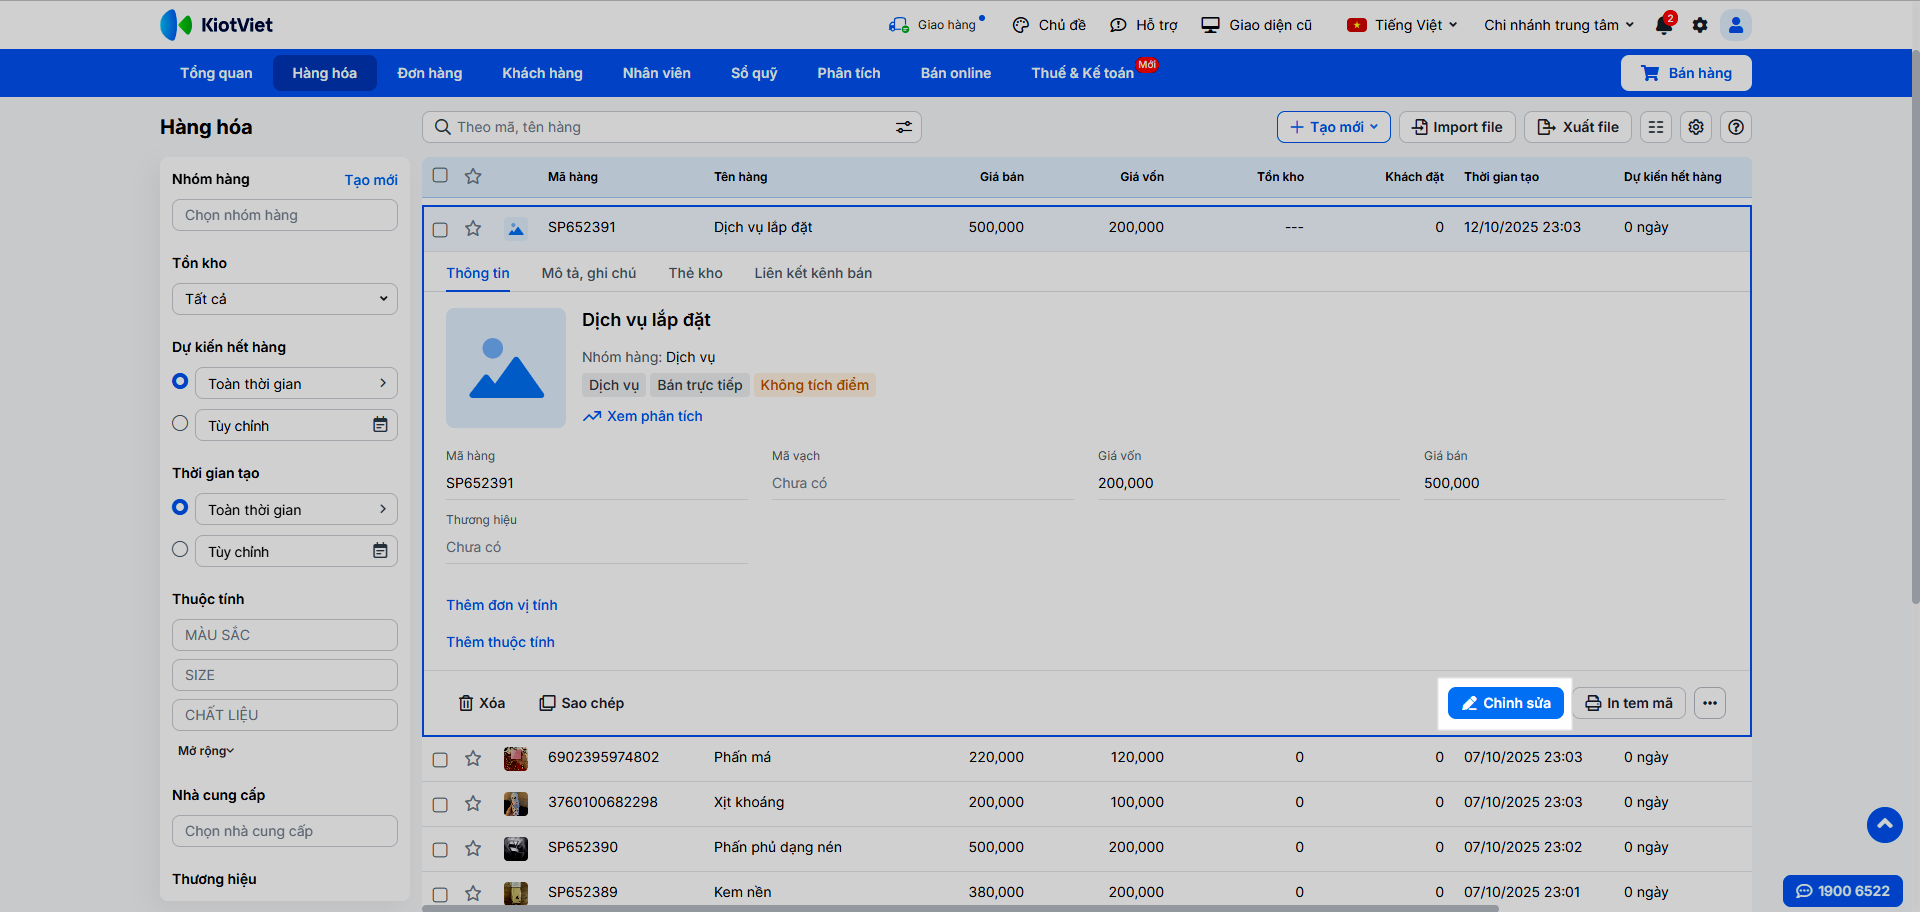Click the Xem phân tích link
This screenshot has width=1920, height=912.
654,416
